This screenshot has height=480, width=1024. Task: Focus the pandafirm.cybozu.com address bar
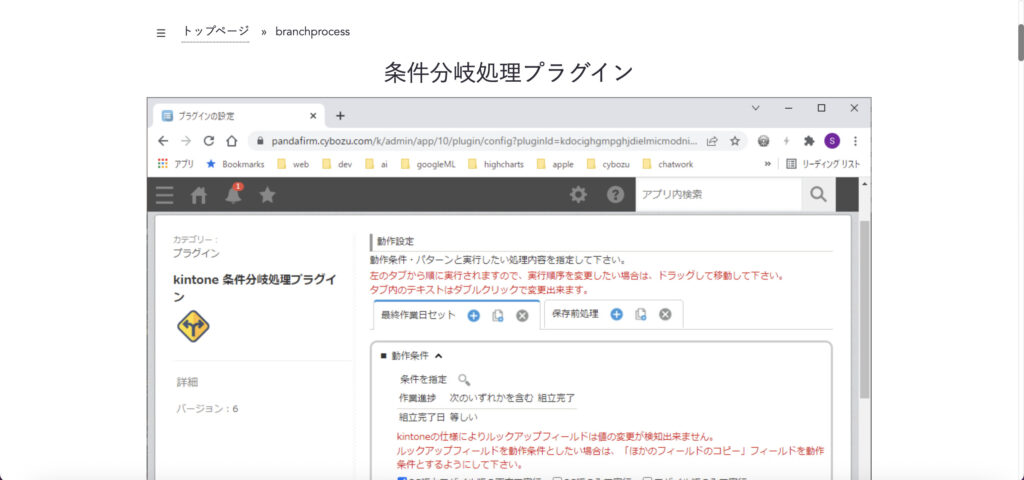pos(482,141)
